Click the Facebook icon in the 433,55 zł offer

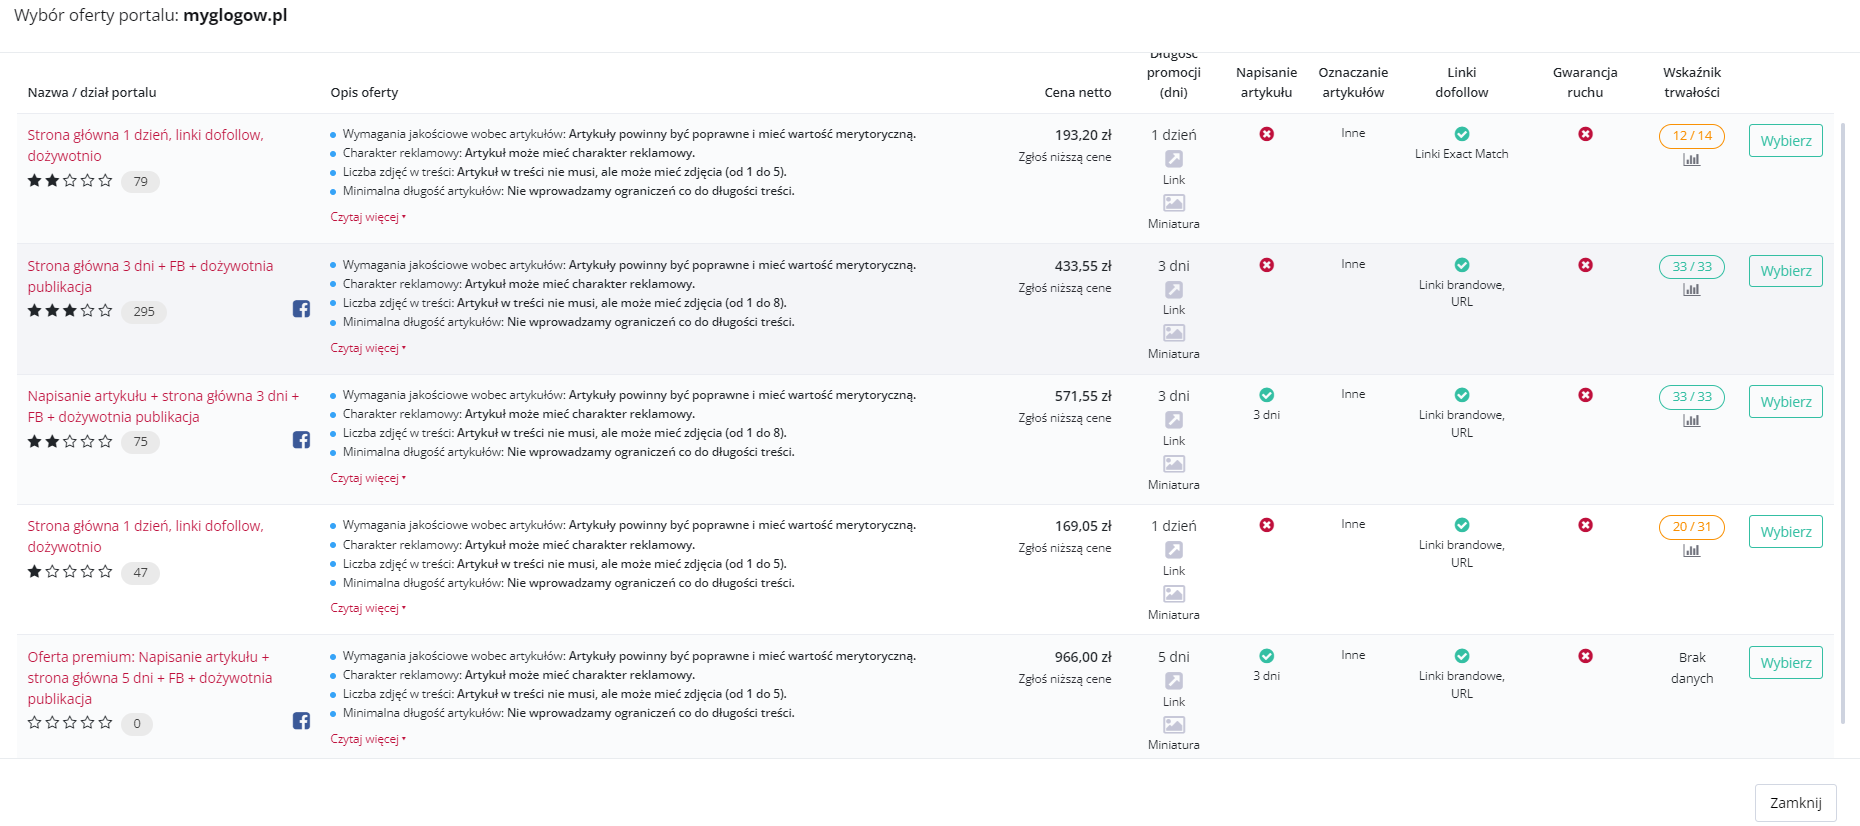301,309
